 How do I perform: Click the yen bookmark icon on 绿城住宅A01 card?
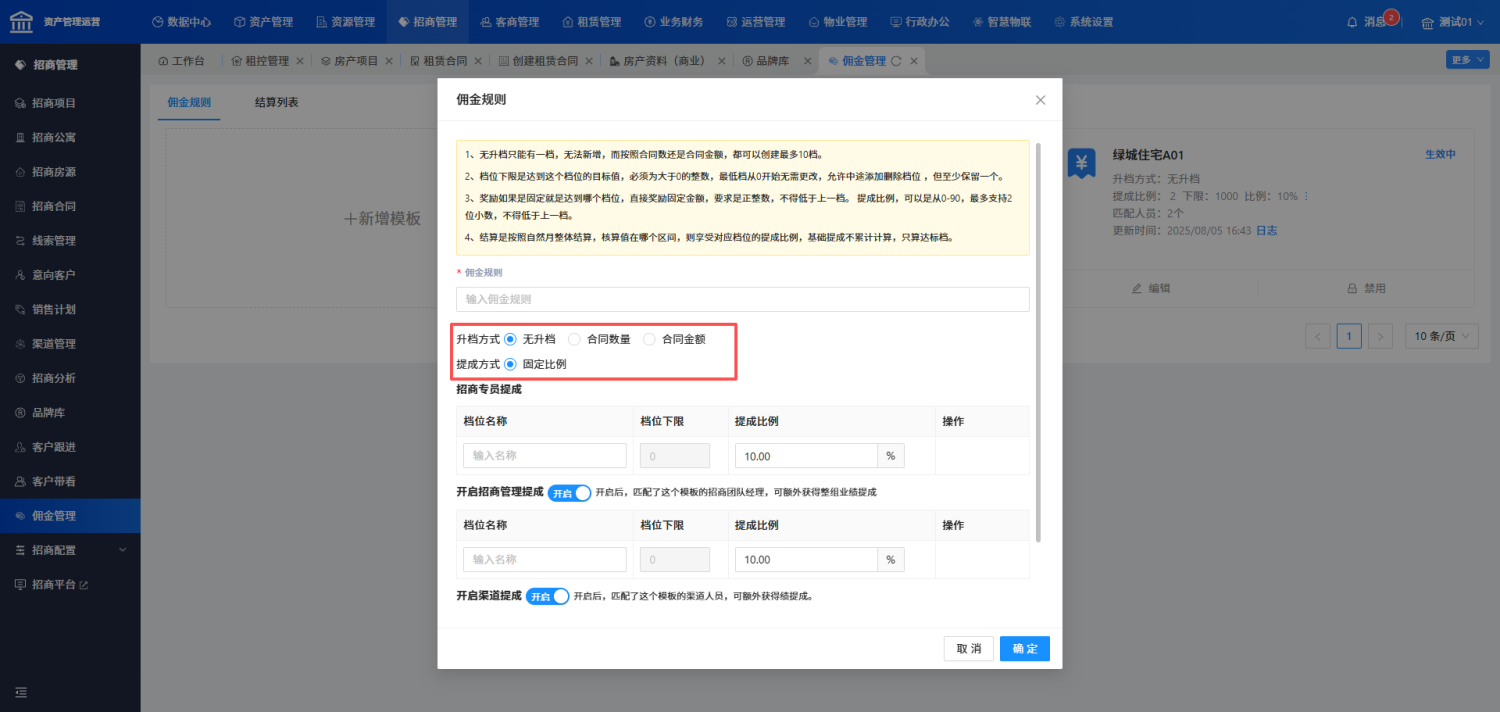click(x=1080, y=162)
